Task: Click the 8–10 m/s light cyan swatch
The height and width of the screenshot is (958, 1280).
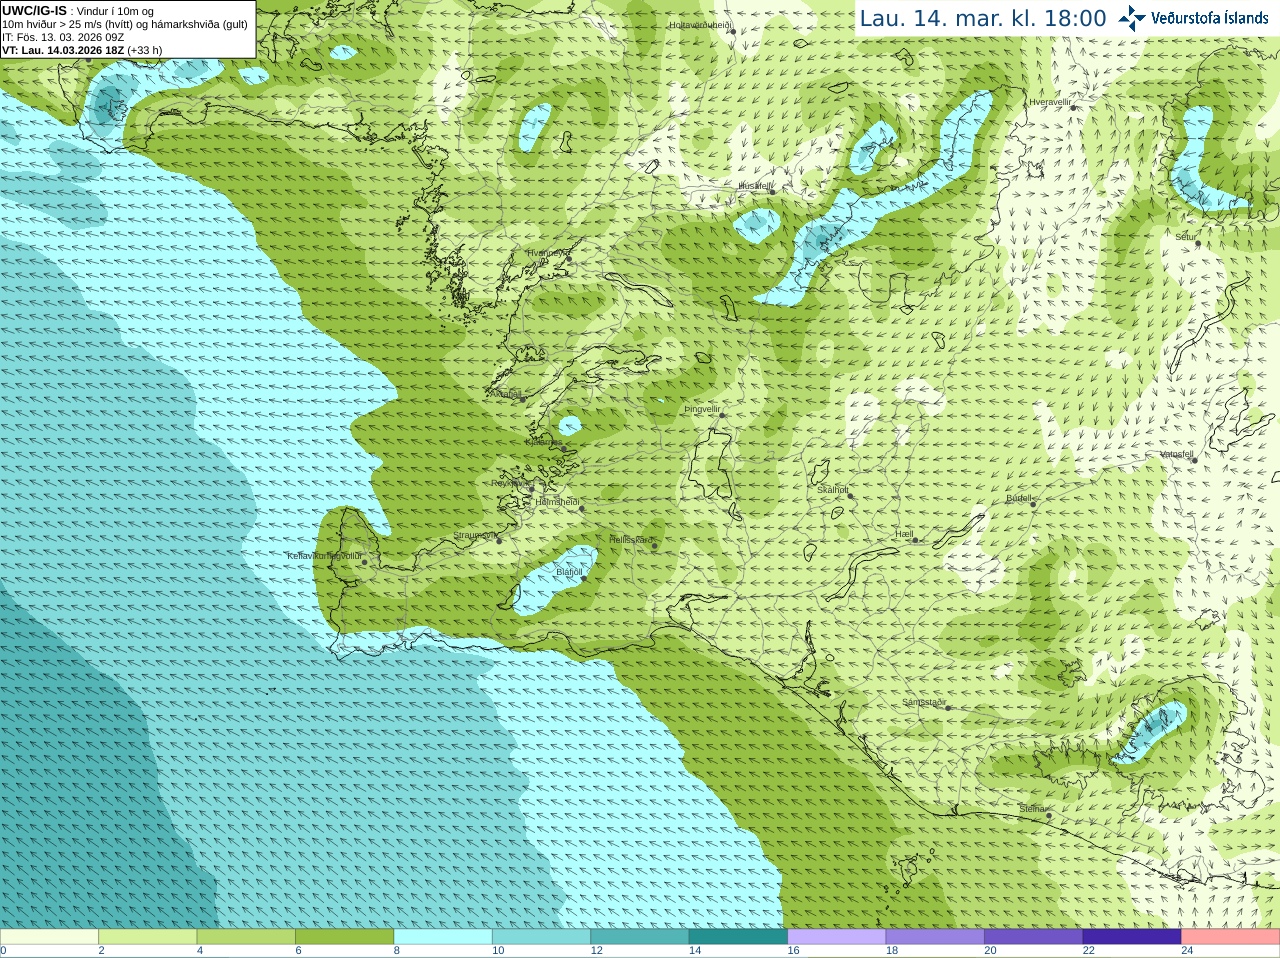Action: click(x=443, y=937)
